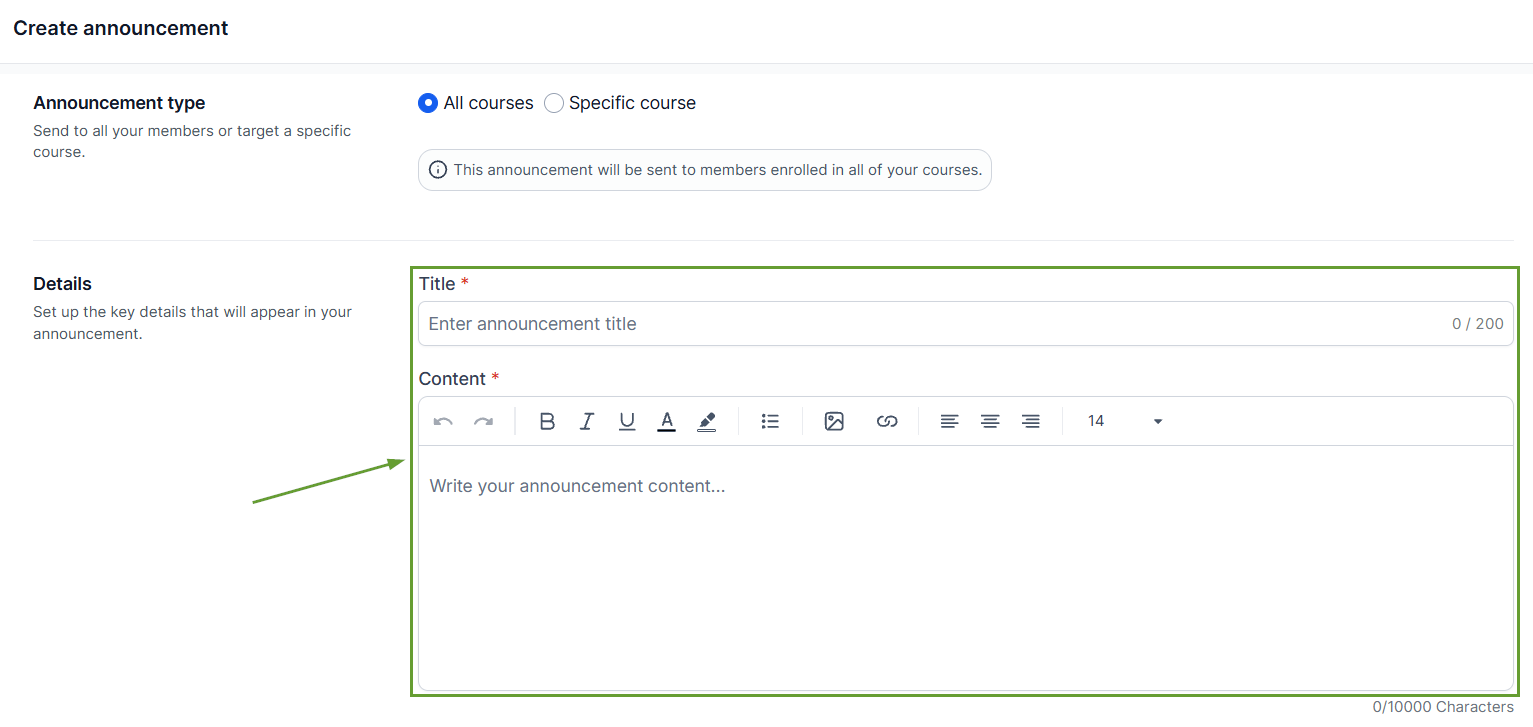Select the highlight marker tool

coord(707,422)
